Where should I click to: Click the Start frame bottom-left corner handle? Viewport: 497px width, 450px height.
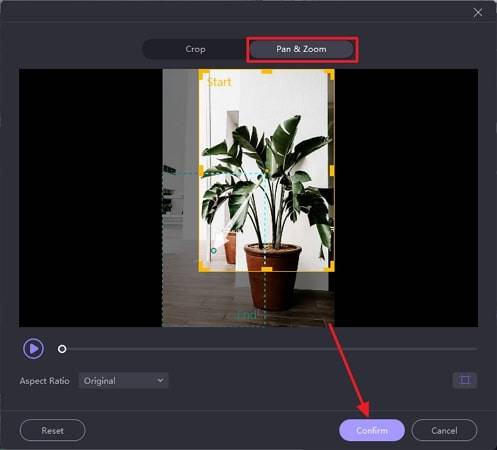tap(203, 267)
